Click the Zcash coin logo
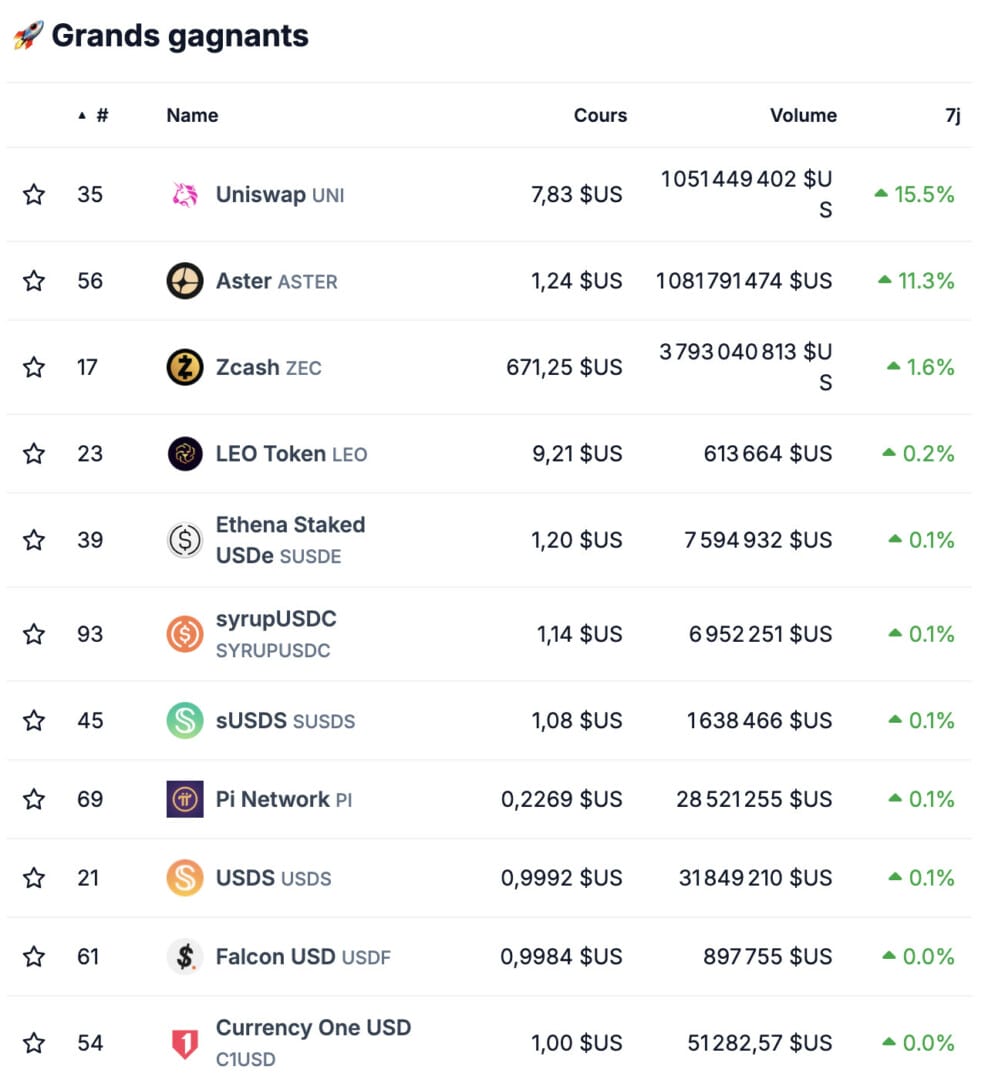995x1080 pixels. [x=185, y=367]
